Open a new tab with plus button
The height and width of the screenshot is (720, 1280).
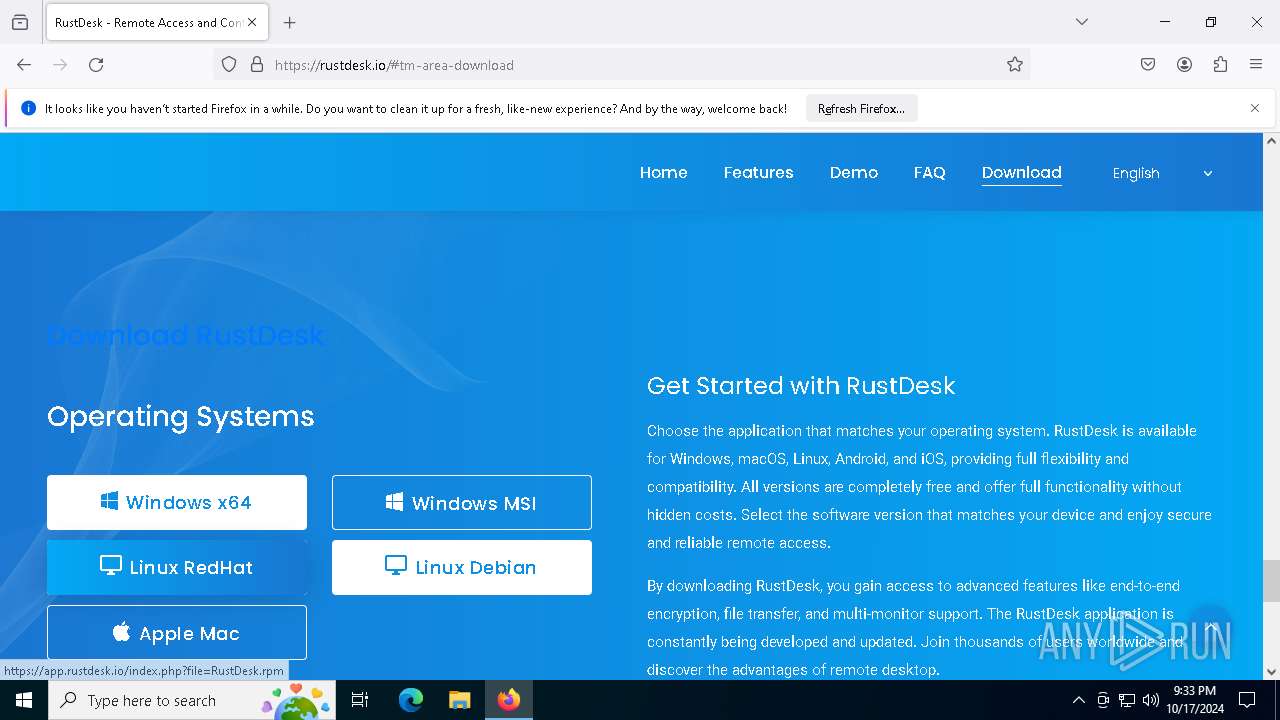[290, 22]
